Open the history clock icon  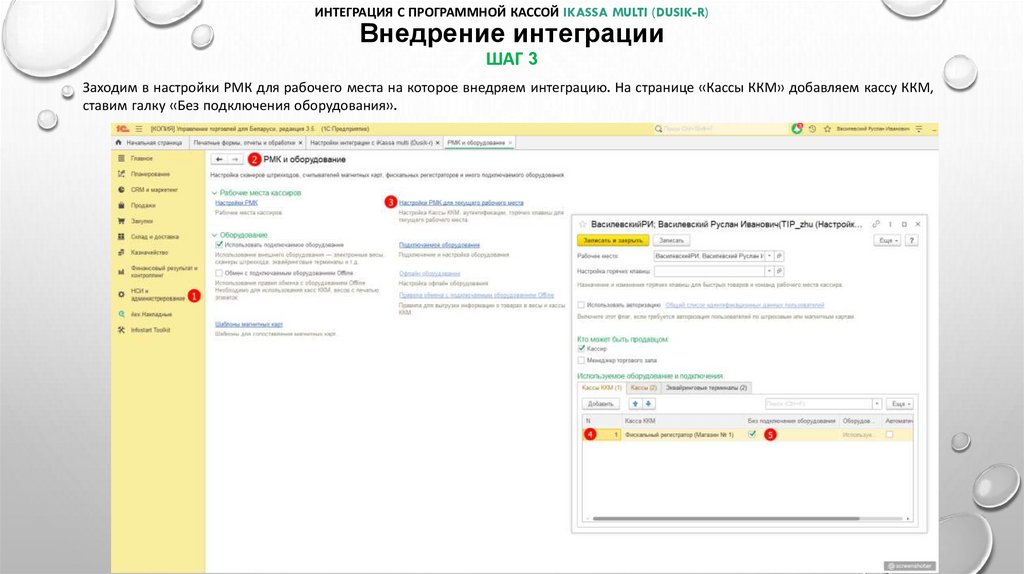click(x=812, y=129)
